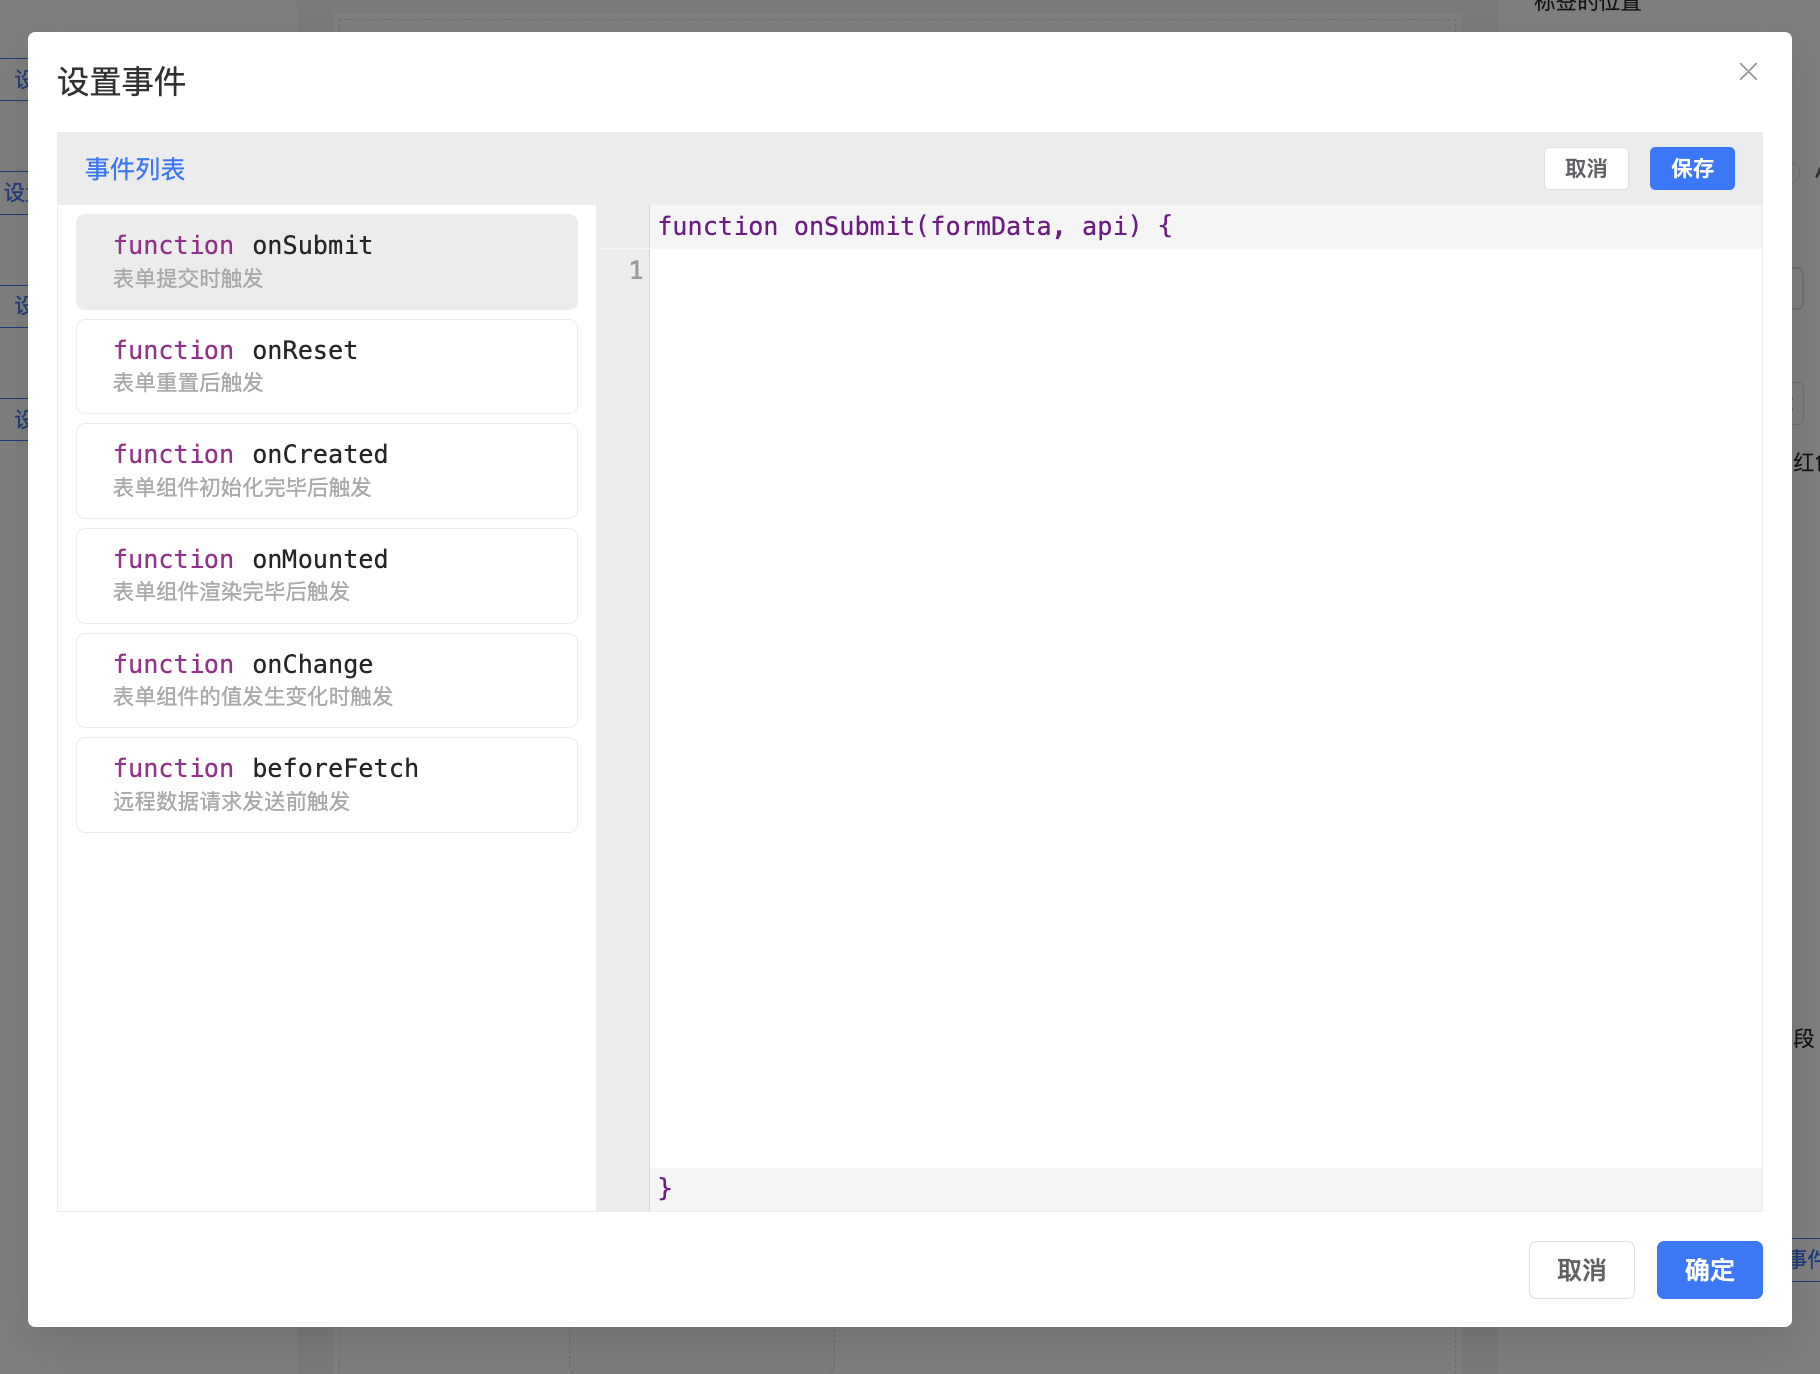Click 取消 beside the 确定 button
Screen dimensions: 1820x1374
tap(1580, 1270)
